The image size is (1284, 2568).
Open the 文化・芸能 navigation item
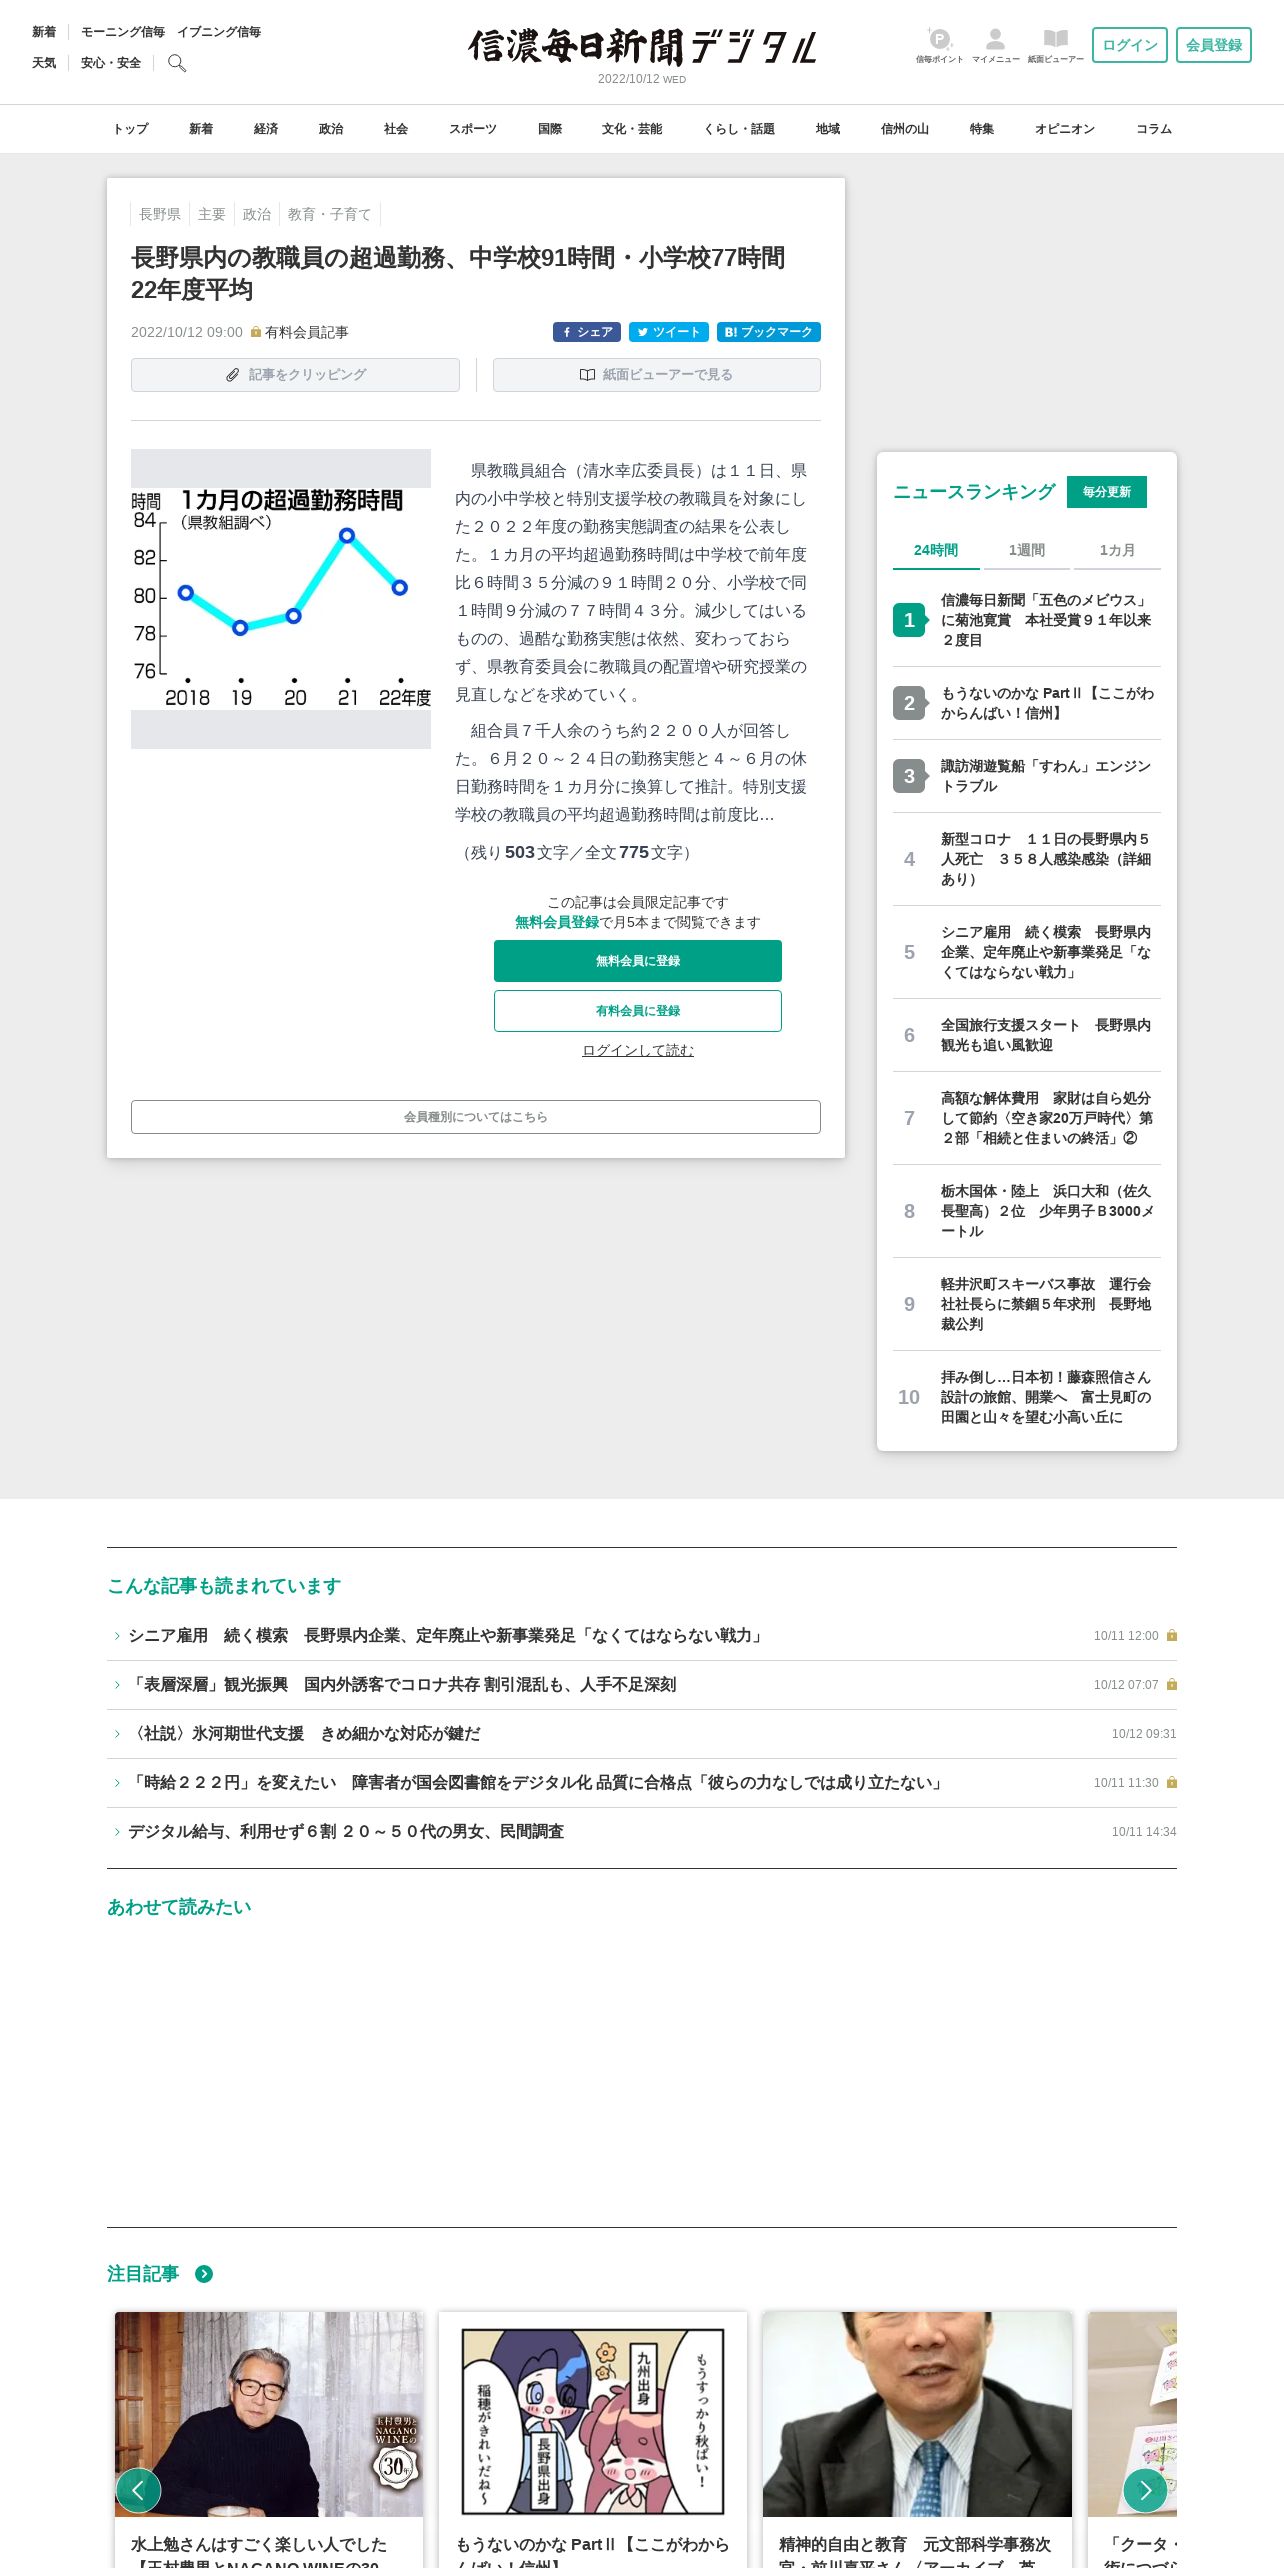coord(632,129)
